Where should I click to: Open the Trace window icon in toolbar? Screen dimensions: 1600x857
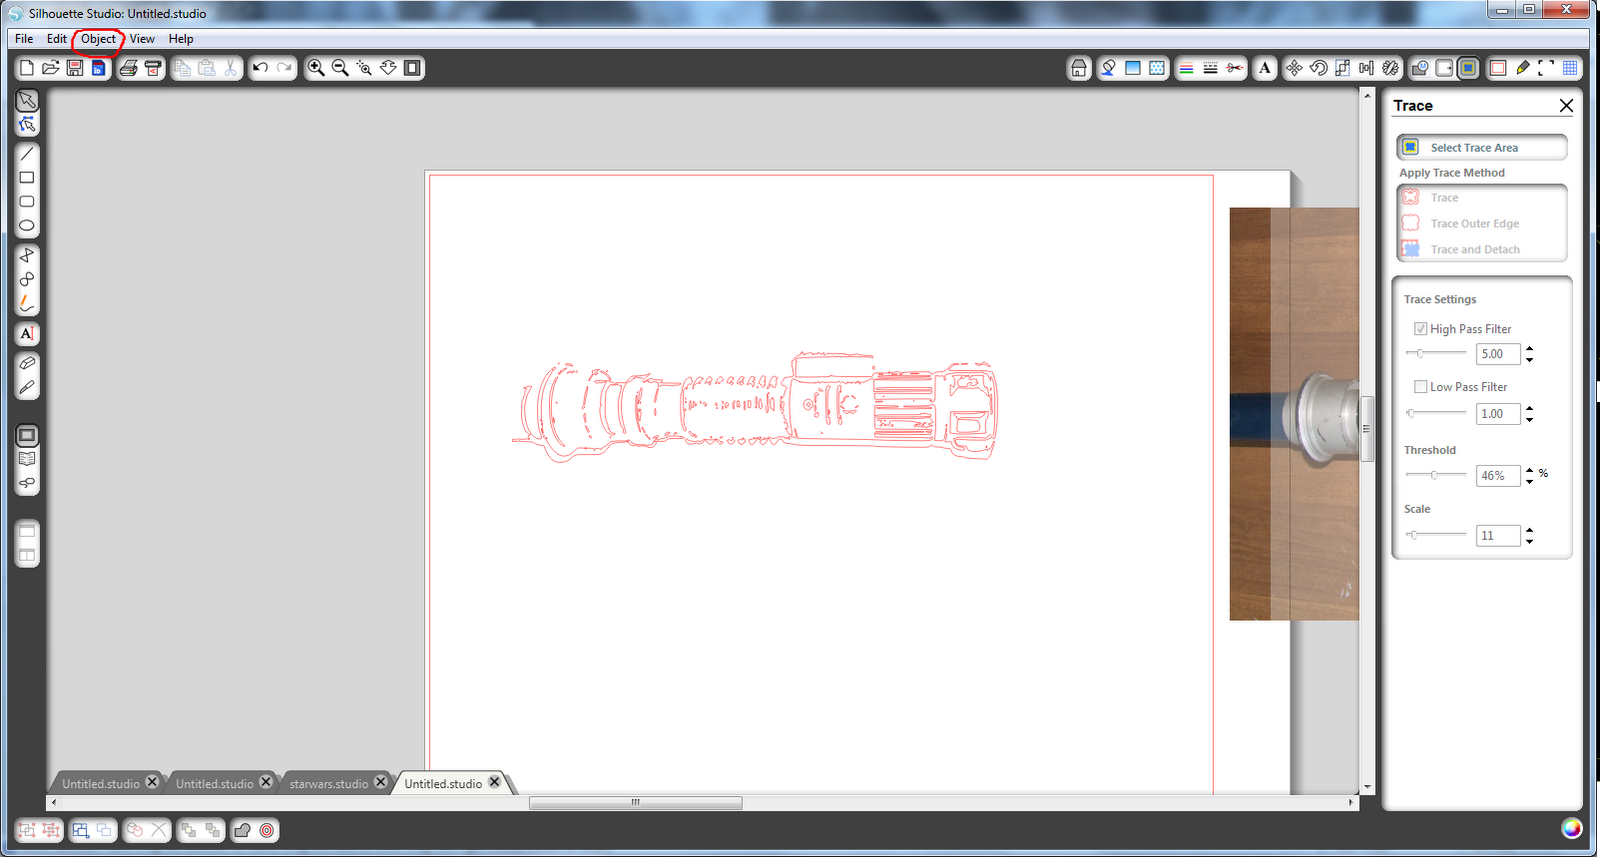point(1468,68)
